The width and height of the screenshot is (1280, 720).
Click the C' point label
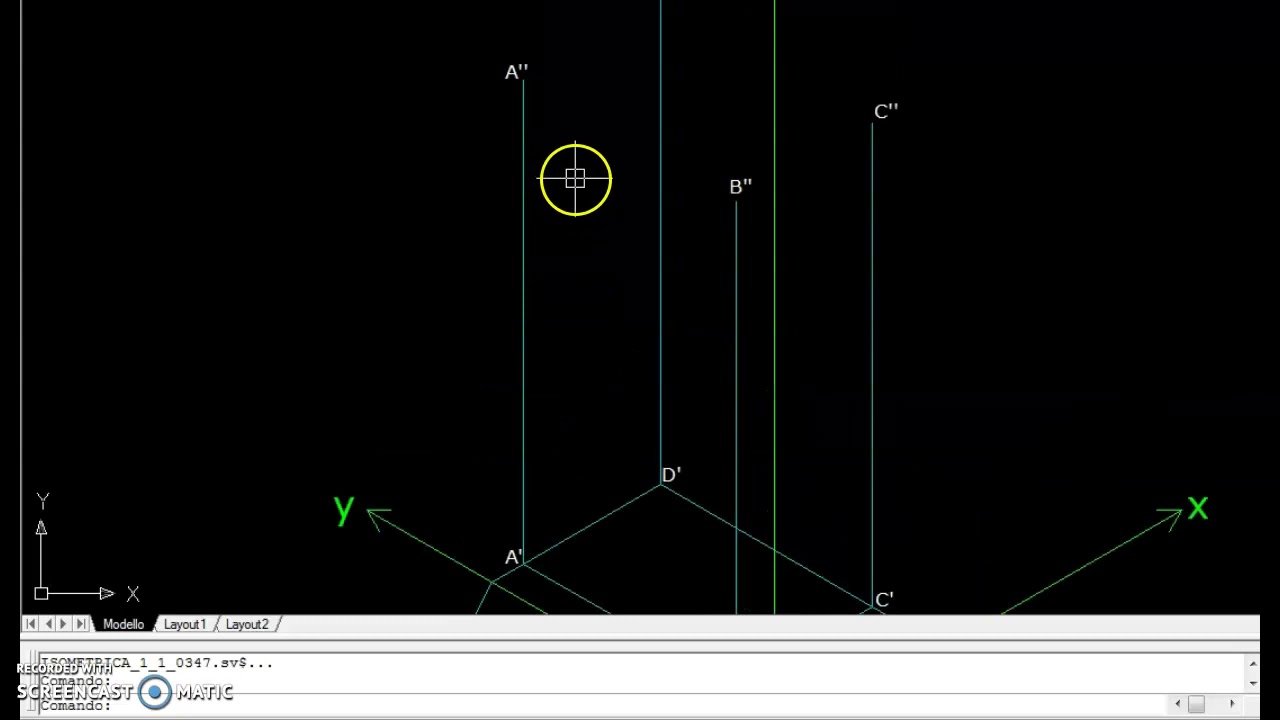tap(884, 600)
